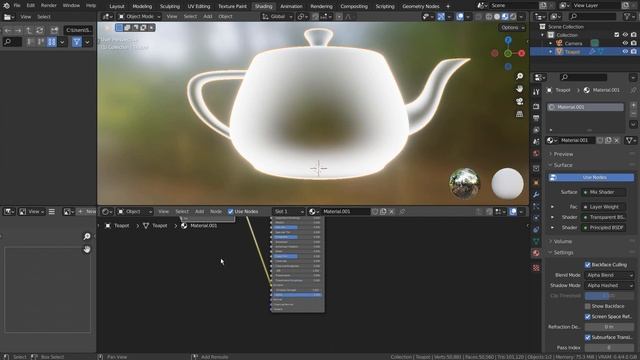
Task: Open the Modifiers wrench properties tab
Action: coord(536,194)
